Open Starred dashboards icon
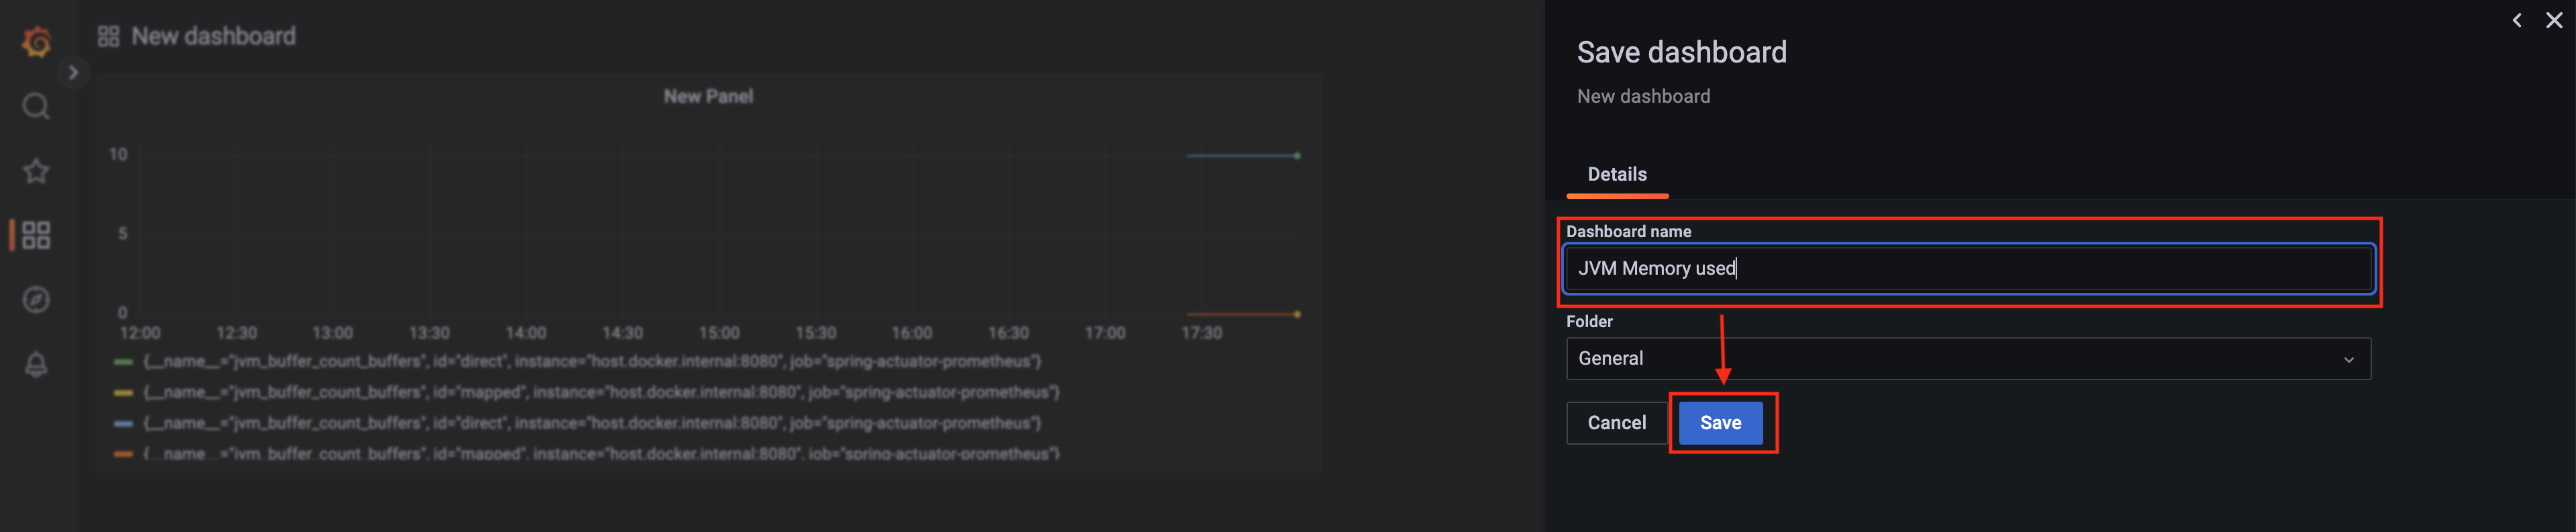Viewport: 2576px width, 532px height. (36, 171)
